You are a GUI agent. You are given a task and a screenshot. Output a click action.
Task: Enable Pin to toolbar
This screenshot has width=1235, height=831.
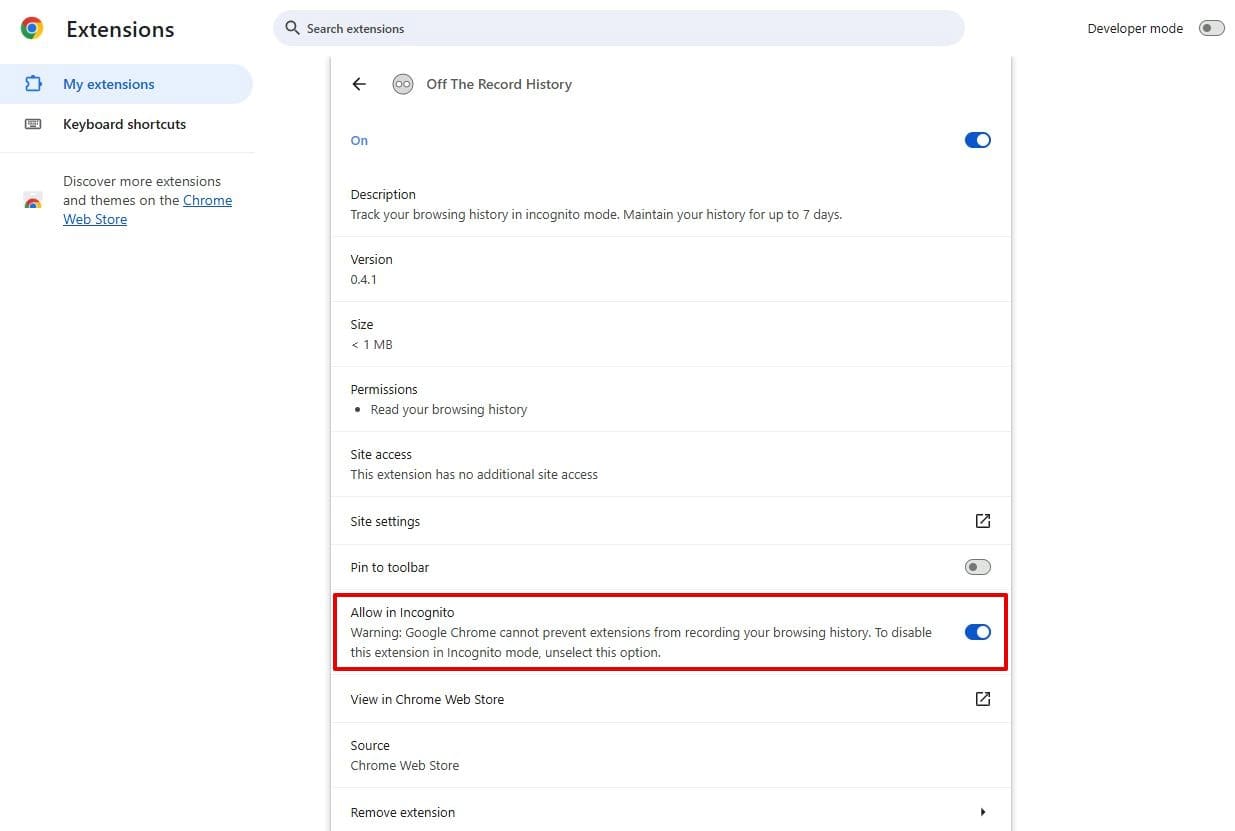click(x=977, y=566)
